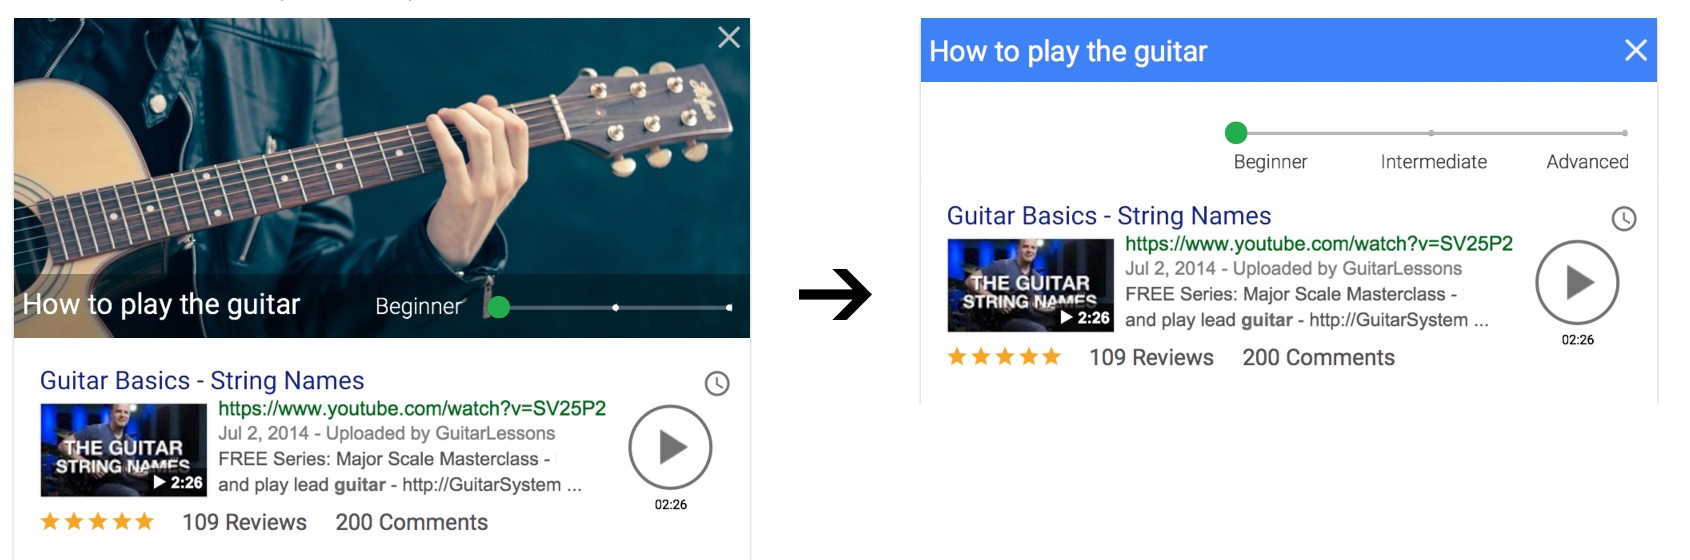Play the video using right card's round play button

point(1577,282)
